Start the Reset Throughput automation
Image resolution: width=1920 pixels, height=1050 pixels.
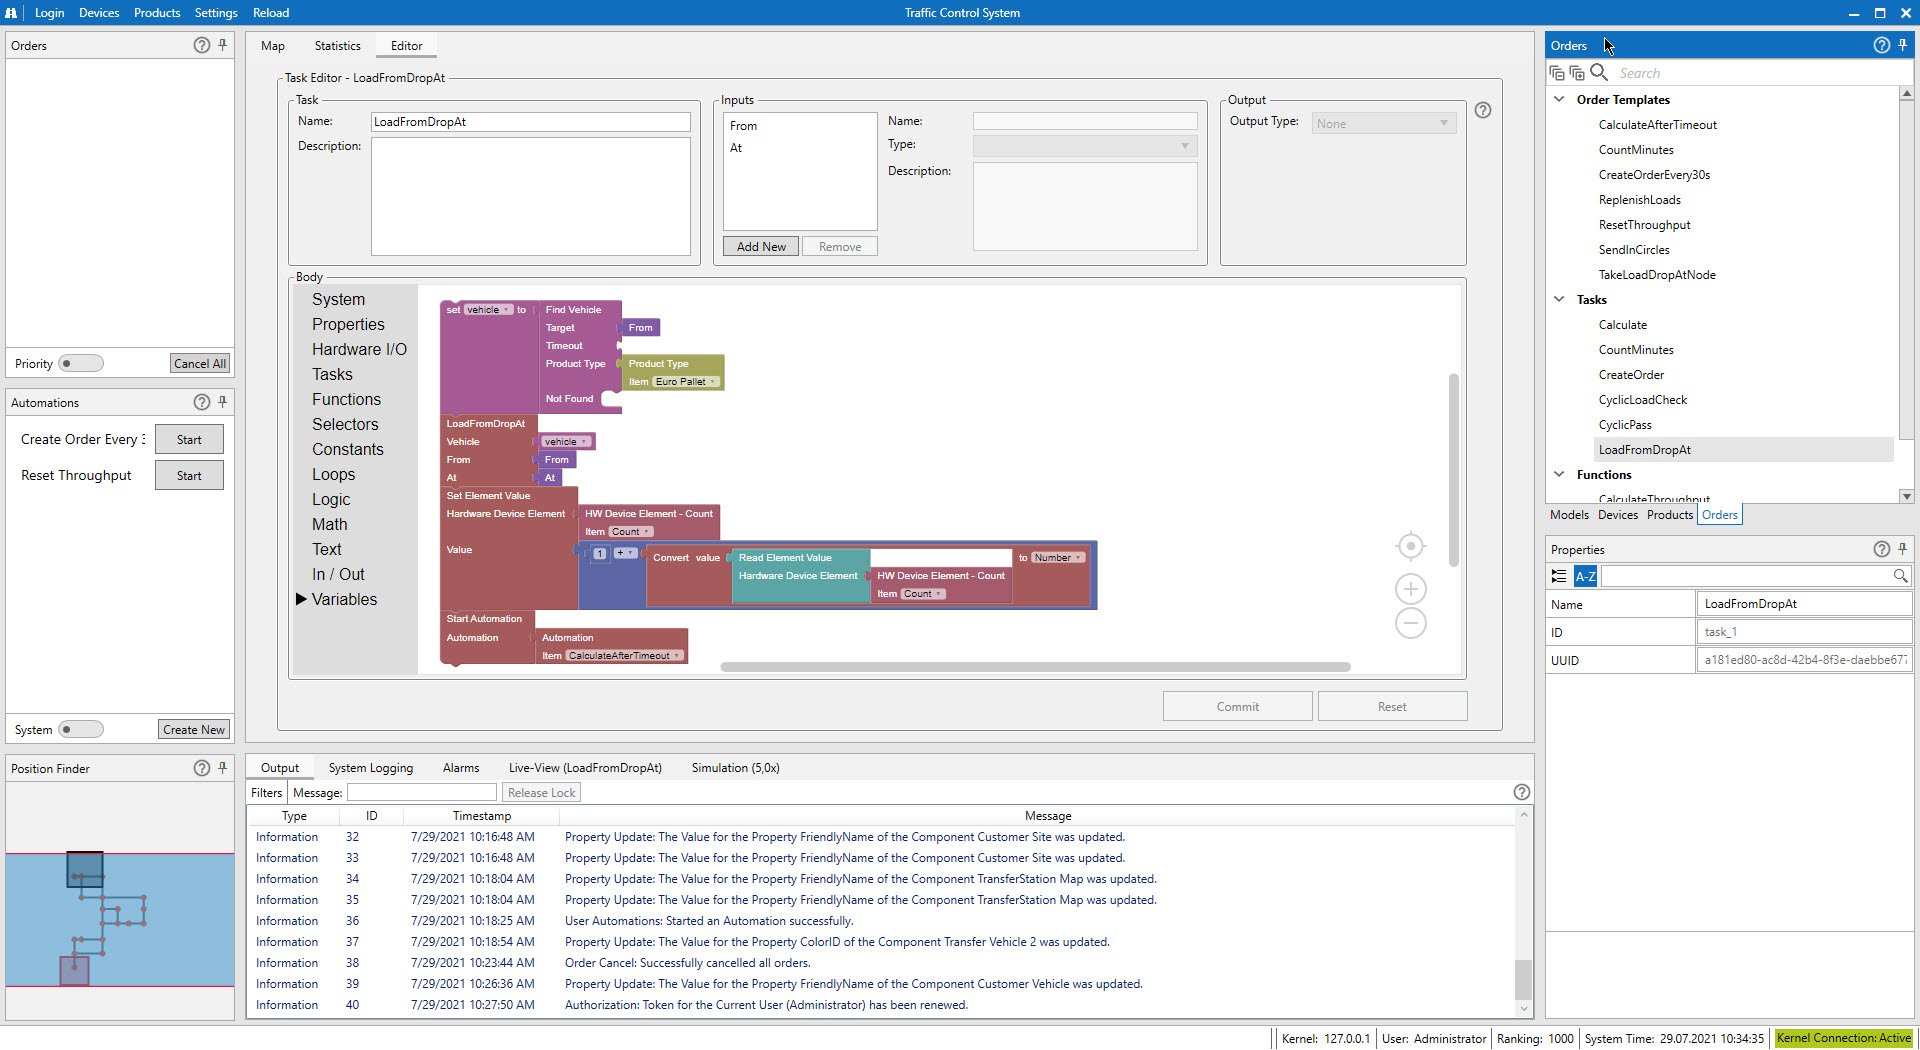[x=189, y=476]
